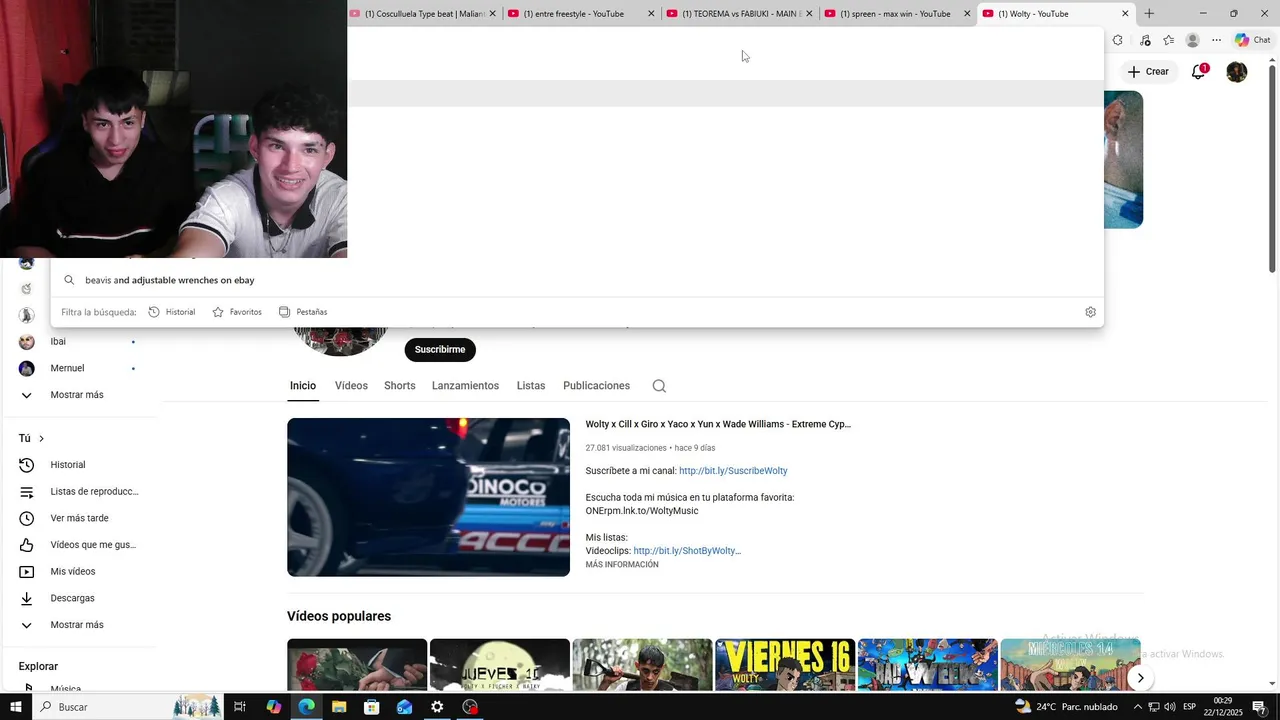Open the Edge browser profile avatar
The image size is (1280, 720).
point(1192,41)
